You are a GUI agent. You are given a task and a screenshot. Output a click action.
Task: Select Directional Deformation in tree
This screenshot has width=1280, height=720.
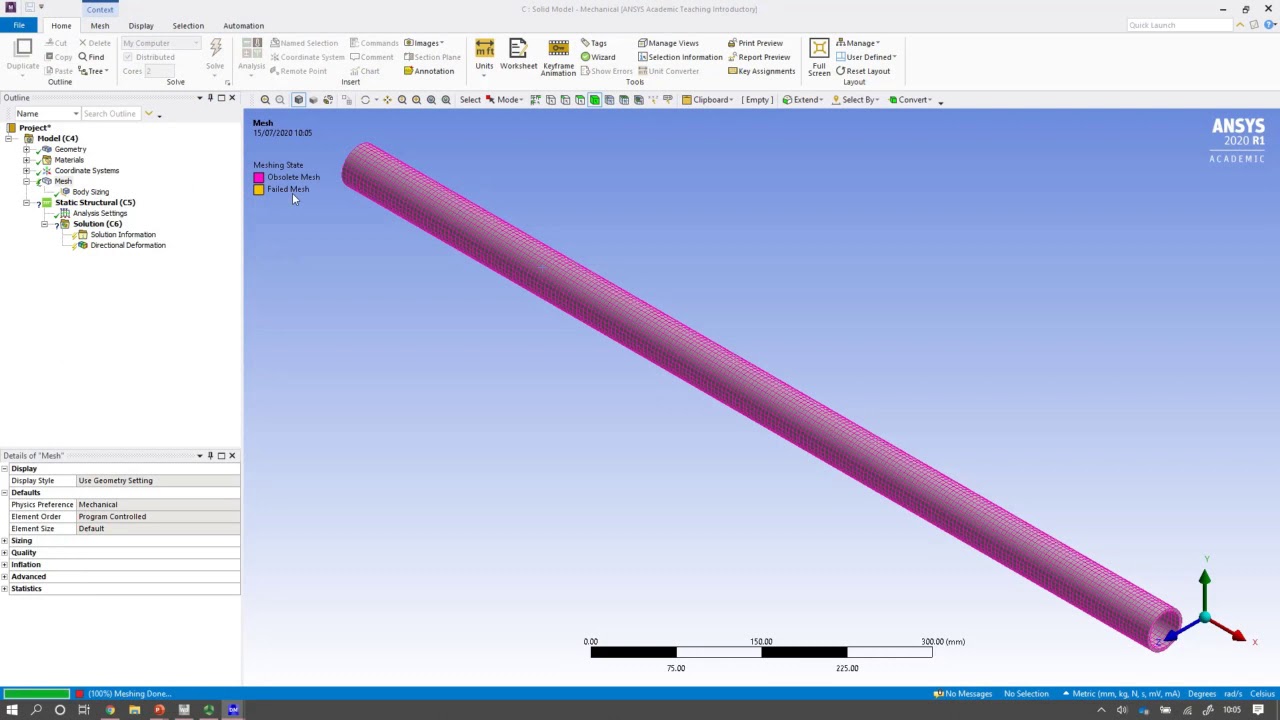click(128, 246)
